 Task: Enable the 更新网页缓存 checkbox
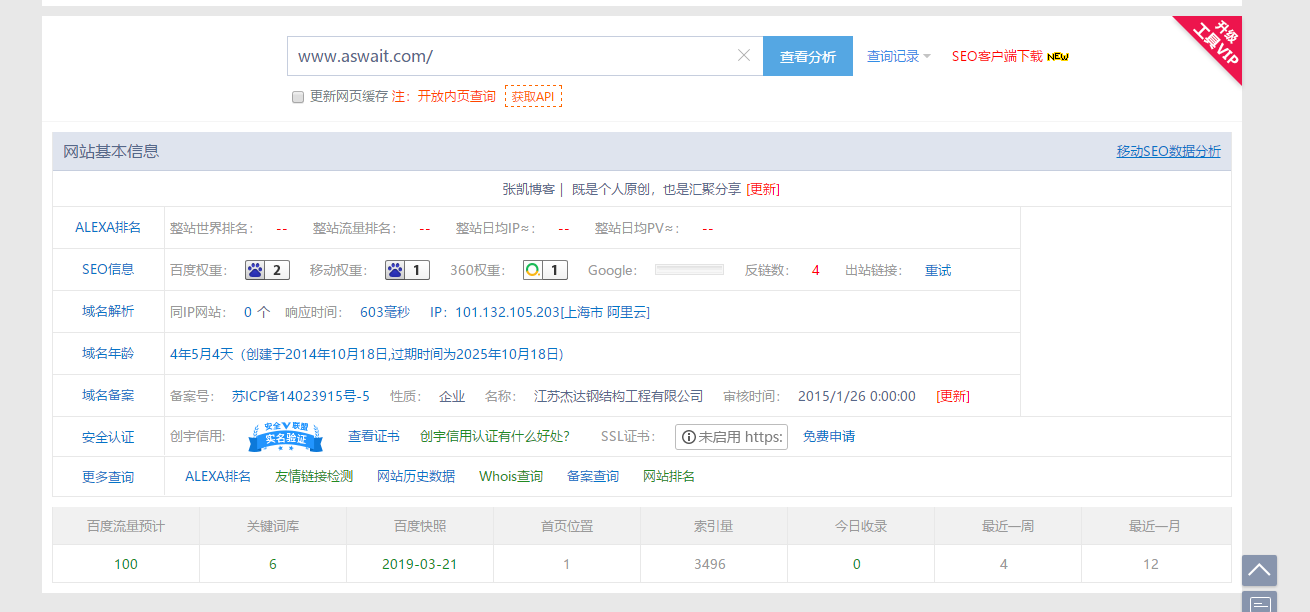297,97
